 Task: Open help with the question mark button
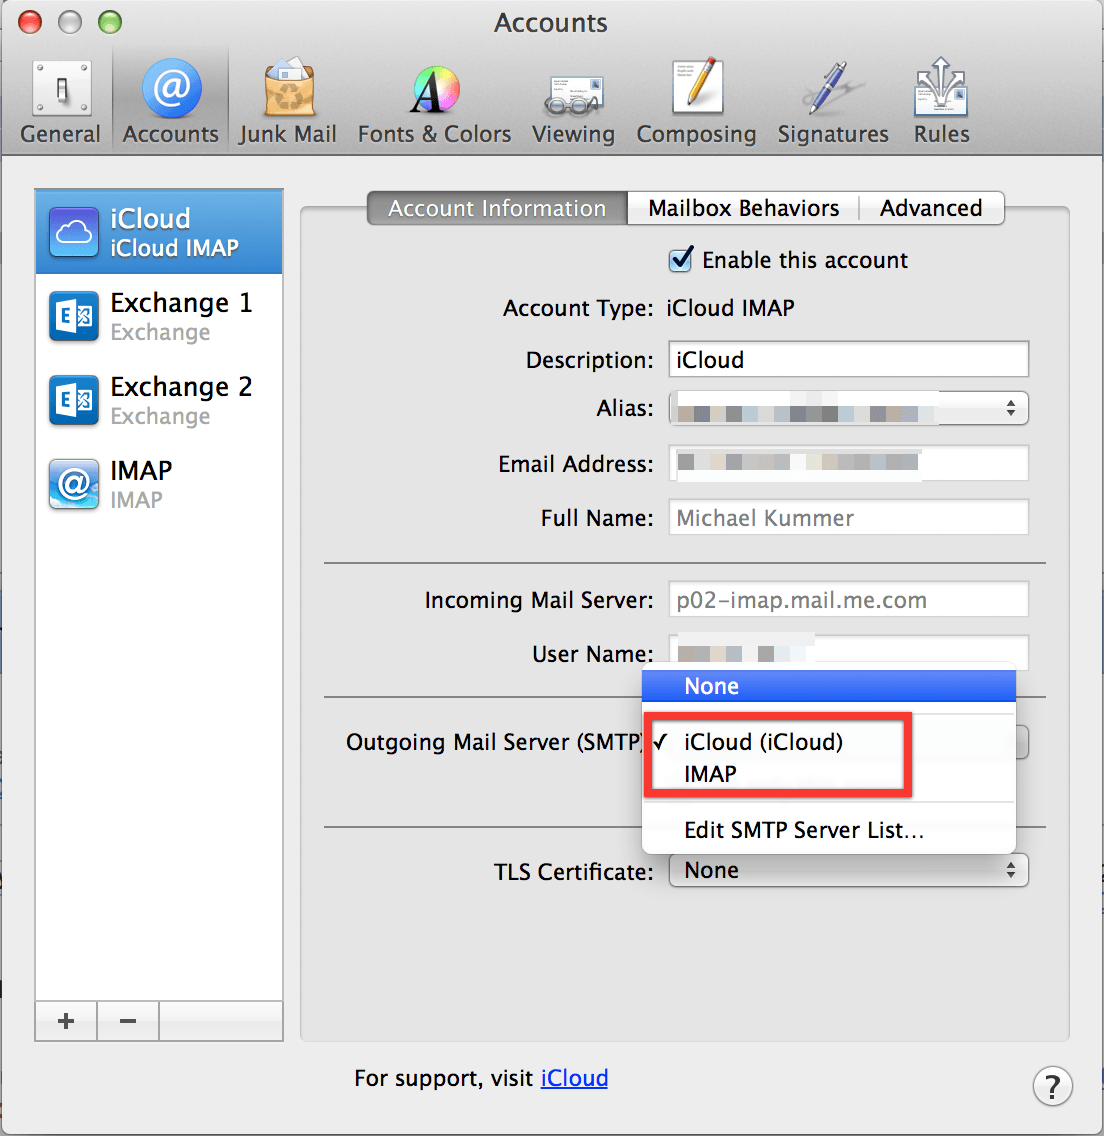pyautogui.click(x=1053, y=1086)
